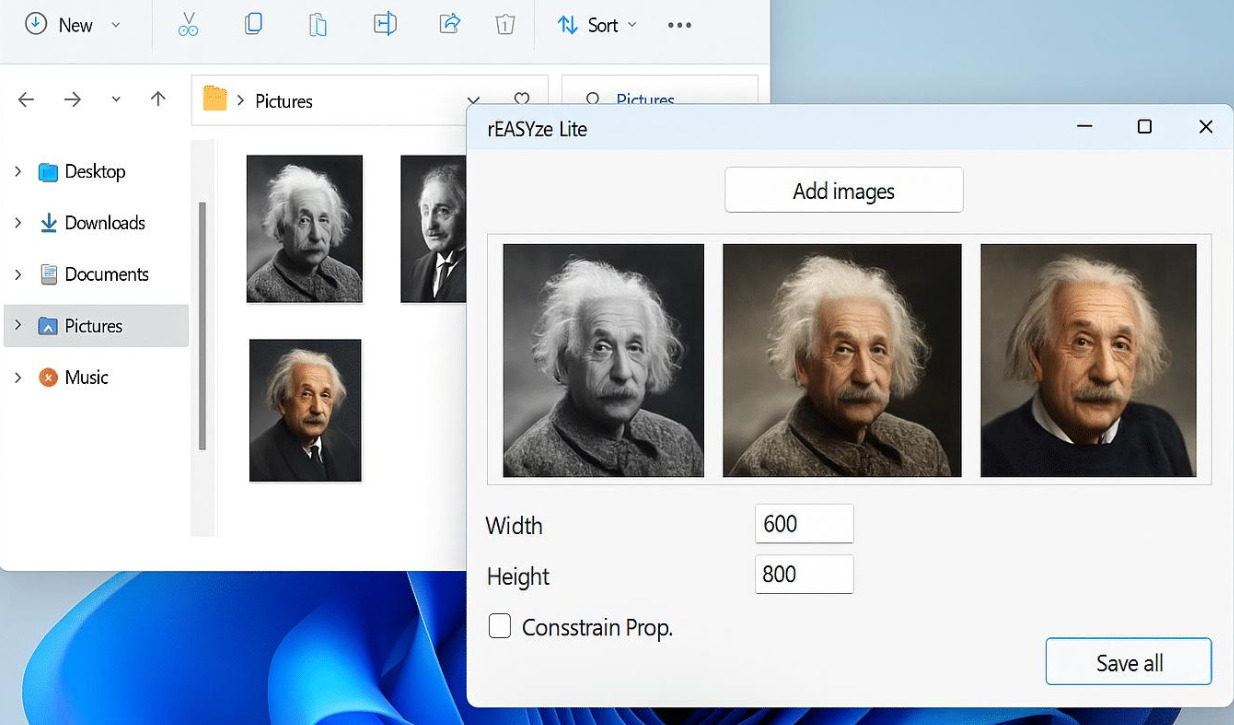The width and height of the screenshot is (1234, 725).
Task: Select the black-and-white portrait in rEASYze
Action: (603, 360)
